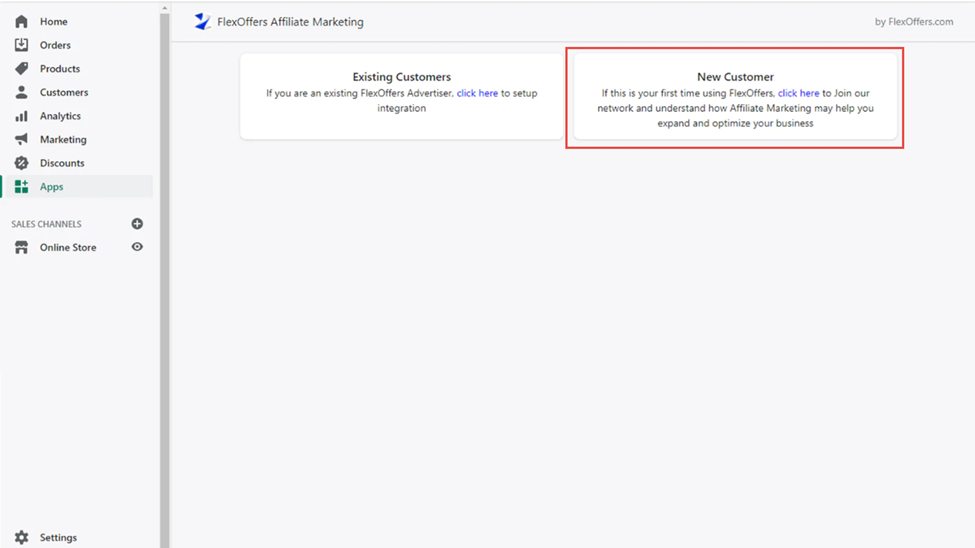The height and width of the screenshot is (548, 975).
Task: Click the Existing Customers card heading
Action: [x=401, y=77]
